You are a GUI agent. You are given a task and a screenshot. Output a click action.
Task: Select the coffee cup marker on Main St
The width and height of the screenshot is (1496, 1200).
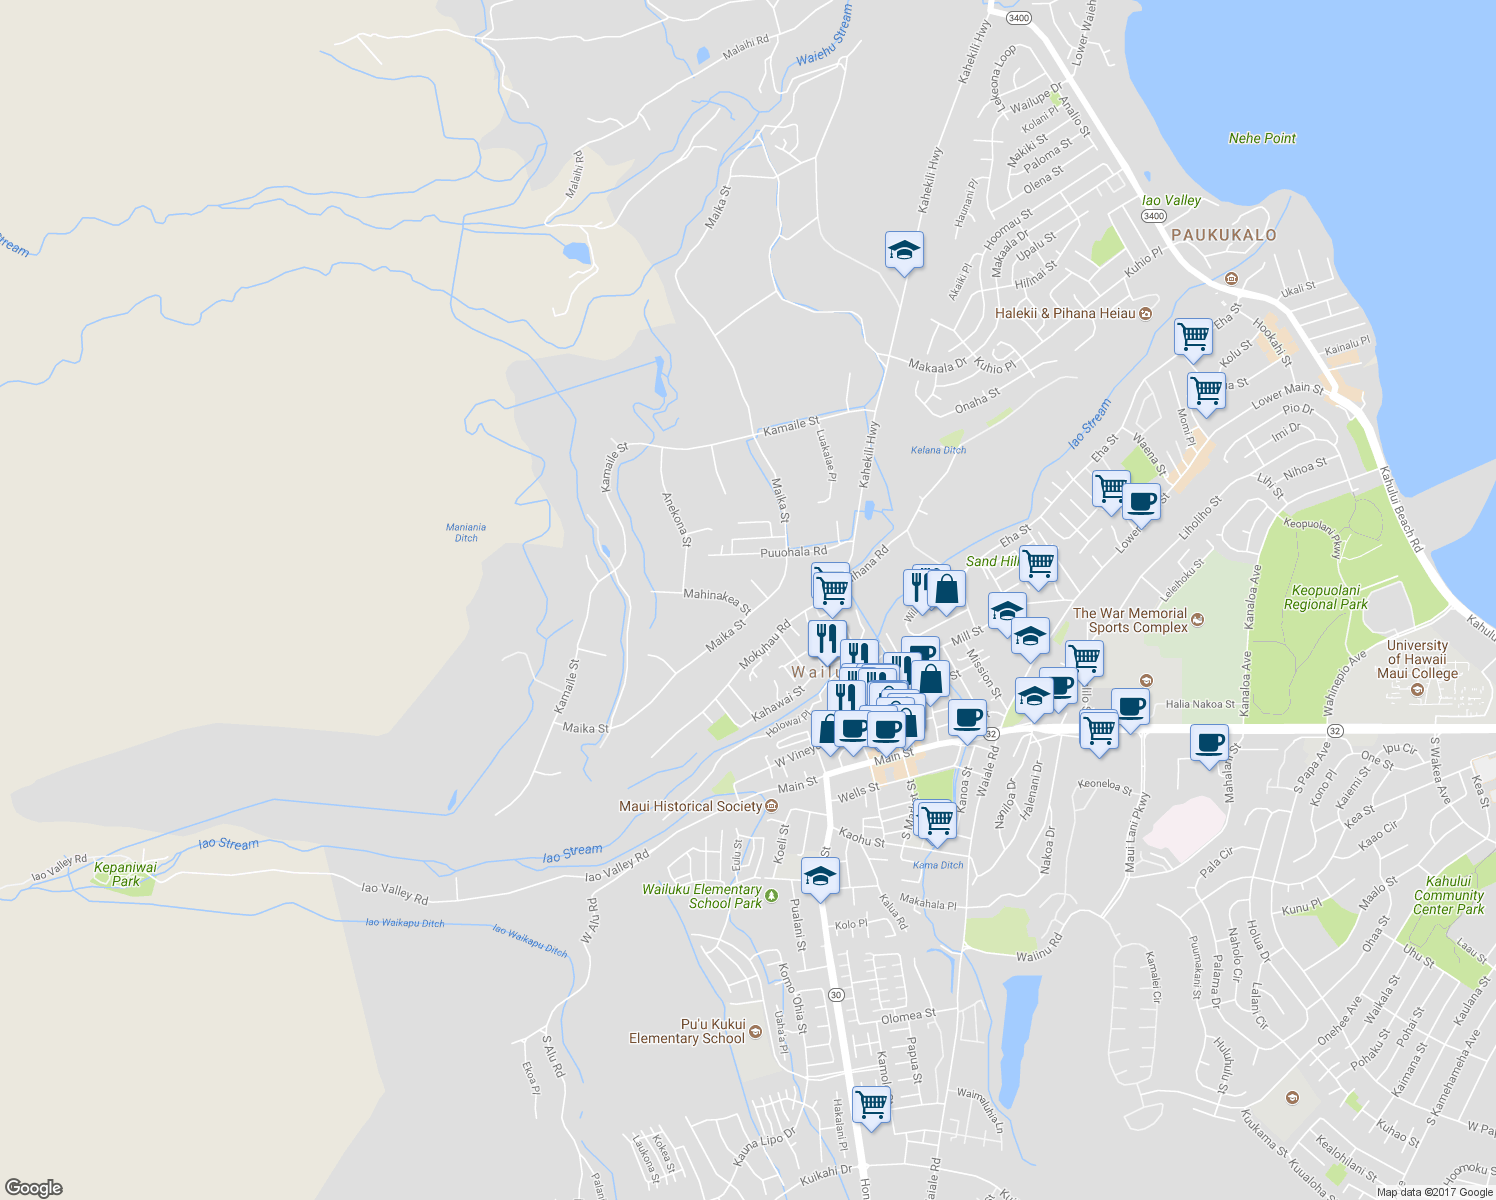(x=885, y=727)
